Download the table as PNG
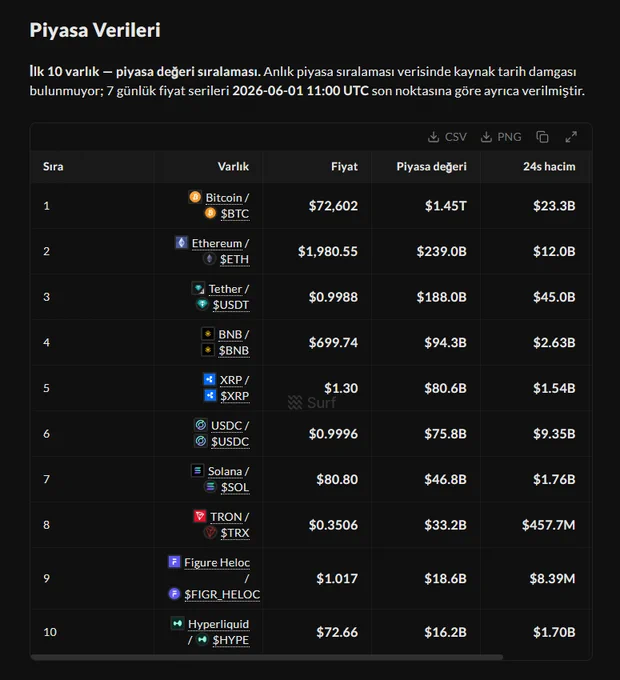Viewport: 620px width, 680px height. [x=501, y=137]
